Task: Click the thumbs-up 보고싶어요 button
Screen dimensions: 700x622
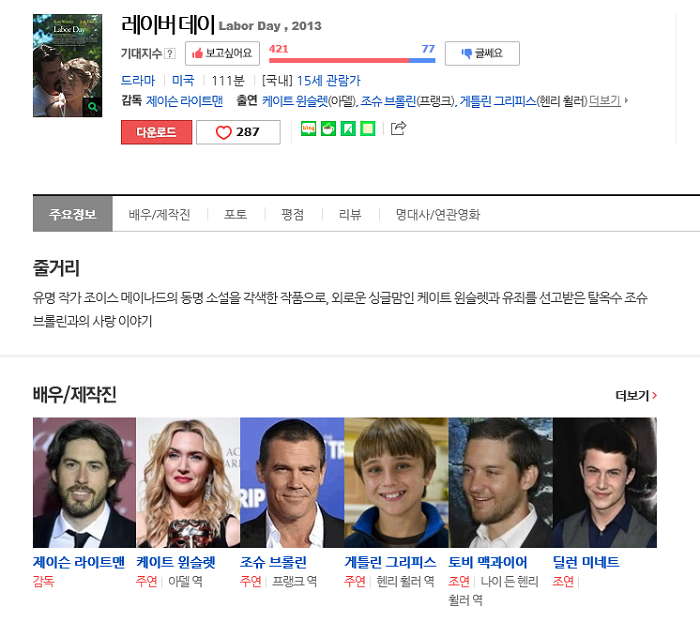Action: pyautogui.click(x=222, y=53)
